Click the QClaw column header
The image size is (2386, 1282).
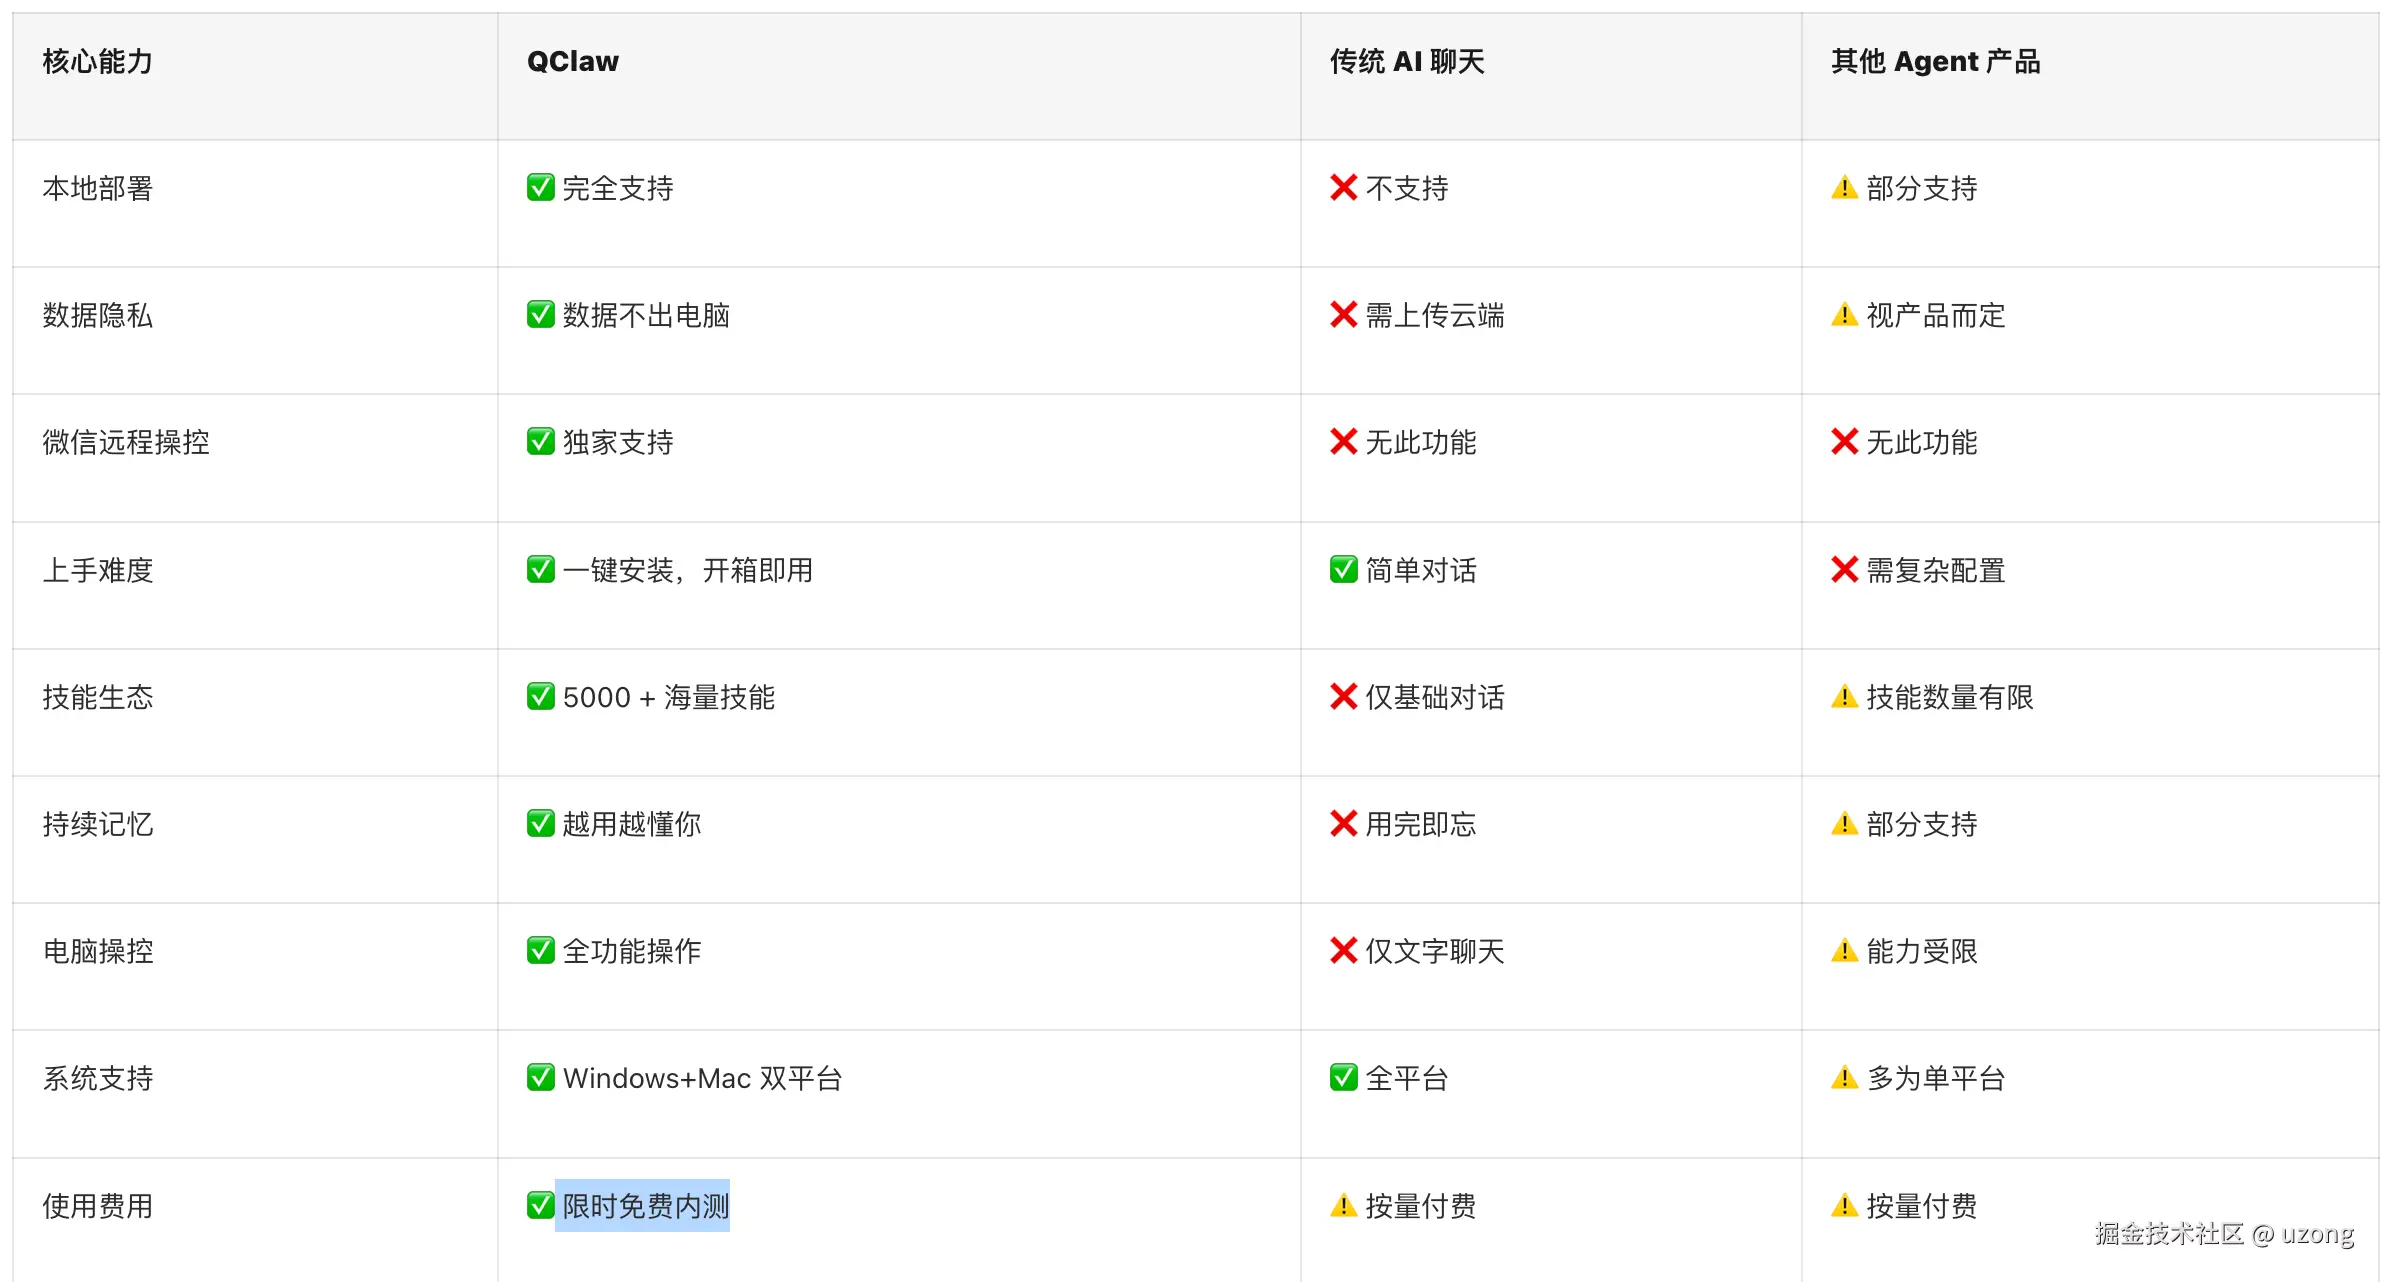pos(573,62)
